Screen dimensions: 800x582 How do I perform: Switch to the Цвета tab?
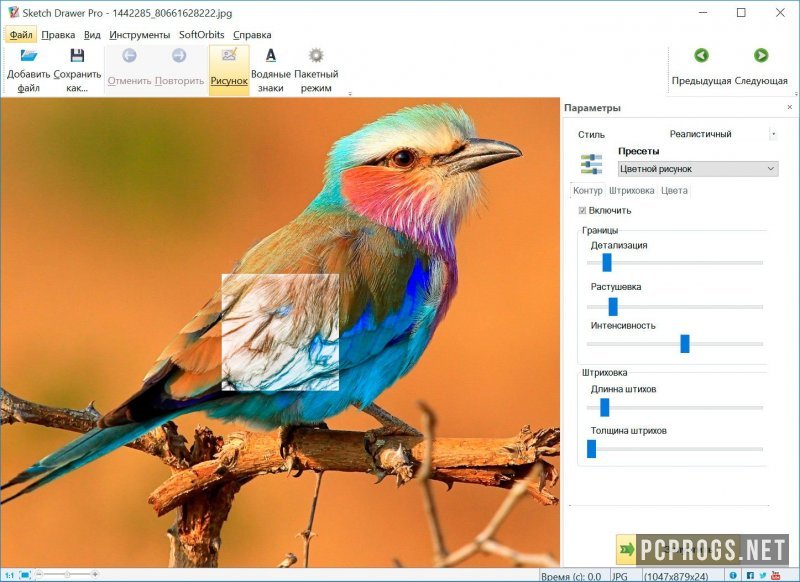click(674, 190)
